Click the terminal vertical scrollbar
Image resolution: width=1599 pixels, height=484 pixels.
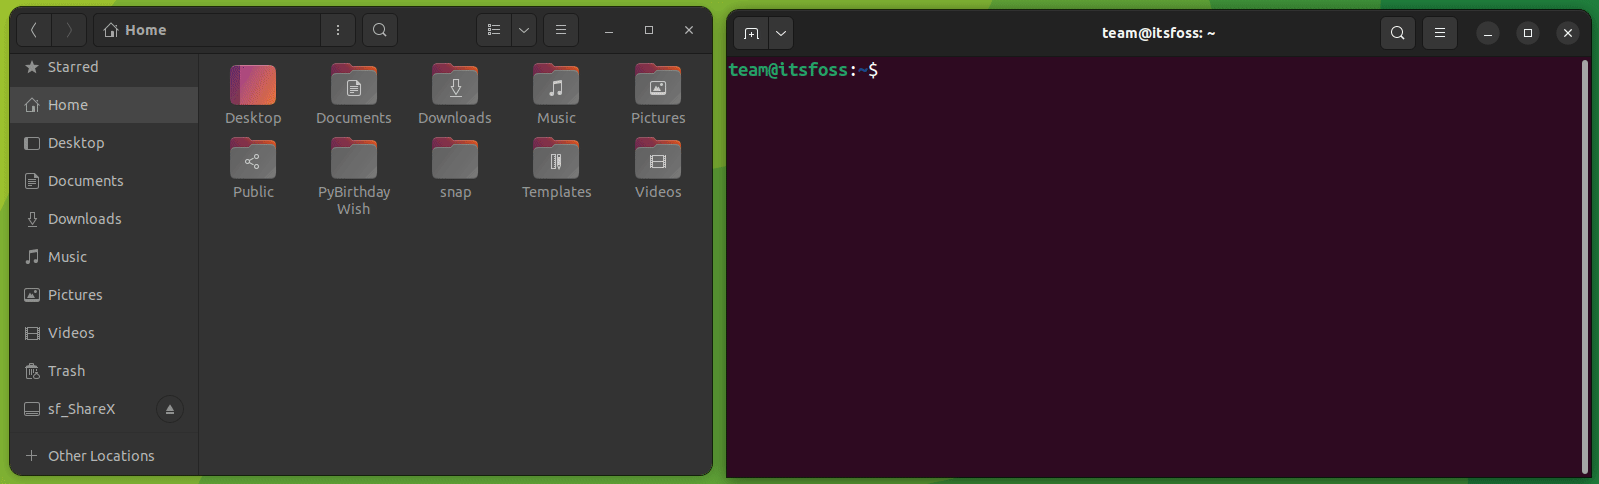click(x=1585, y=265)
